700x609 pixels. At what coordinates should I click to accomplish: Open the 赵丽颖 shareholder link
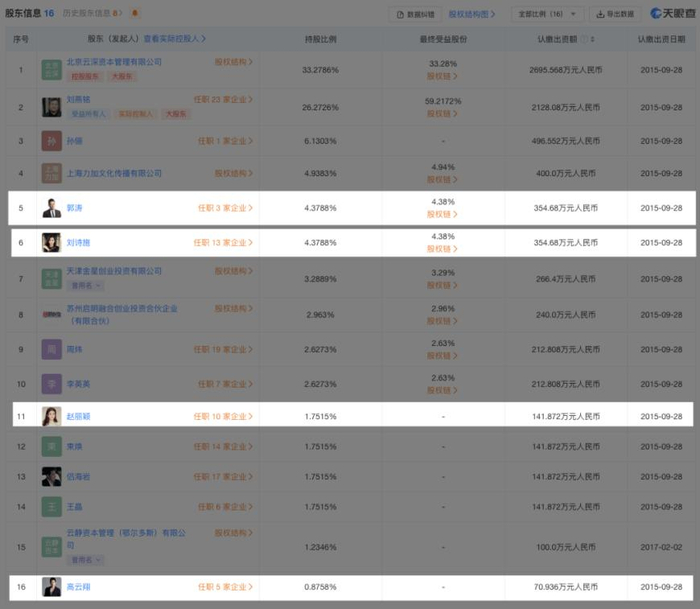coord(78,417)
